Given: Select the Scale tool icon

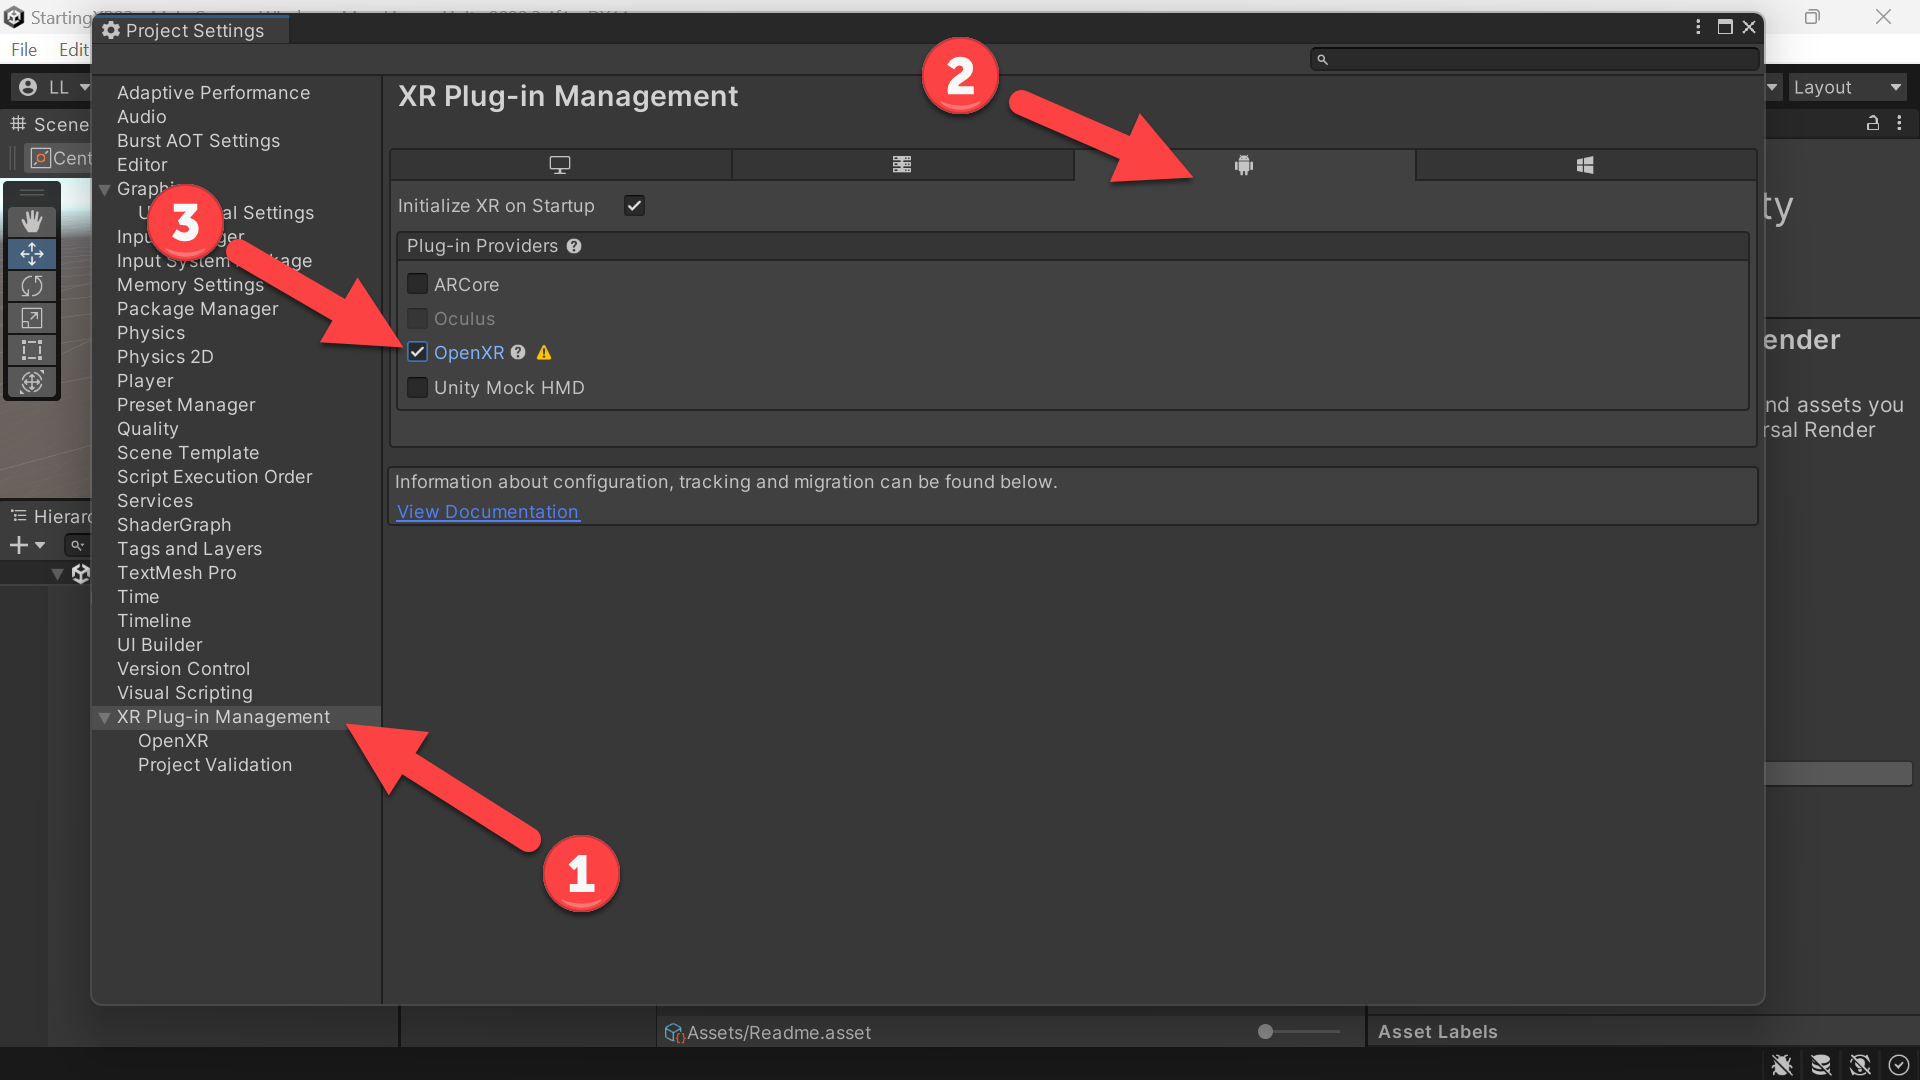Looking at the screenshot, I should pyautogui.click(x=32, y=318).
